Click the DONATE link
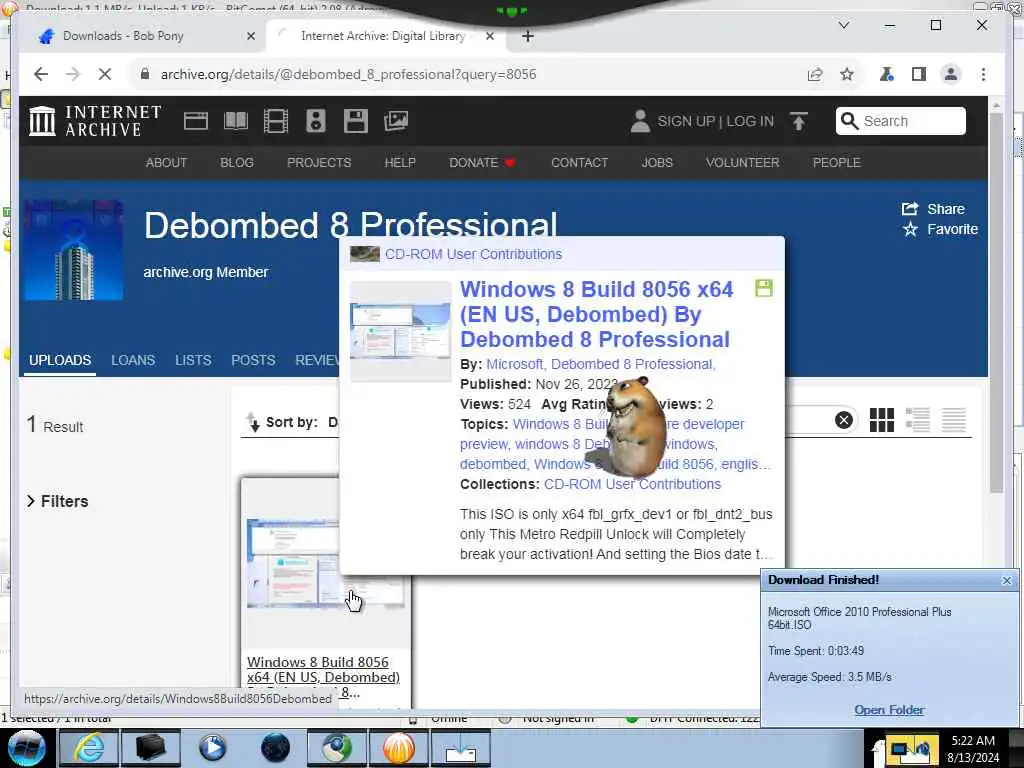This screenshot has height=768, width=1024. [482, 163]
